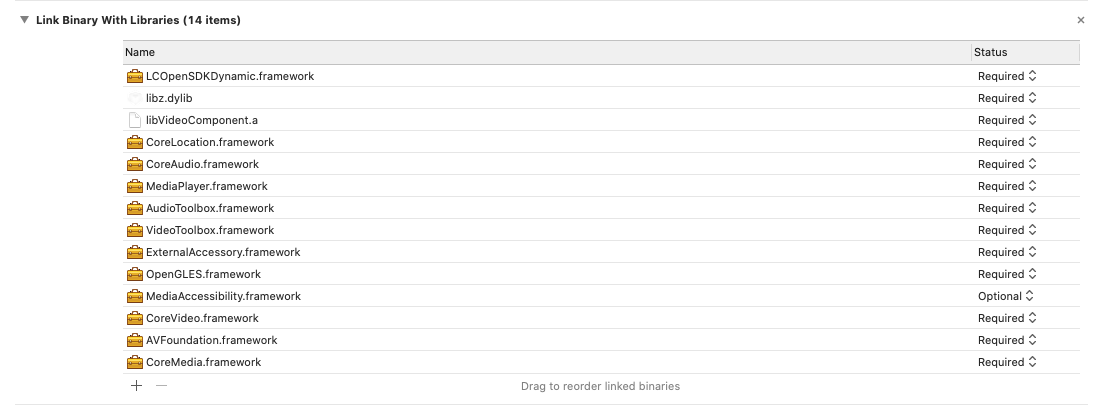1094x406 pixels.
Task: Click the AVFoundation.framework toolbox icon
Action: 135,340
